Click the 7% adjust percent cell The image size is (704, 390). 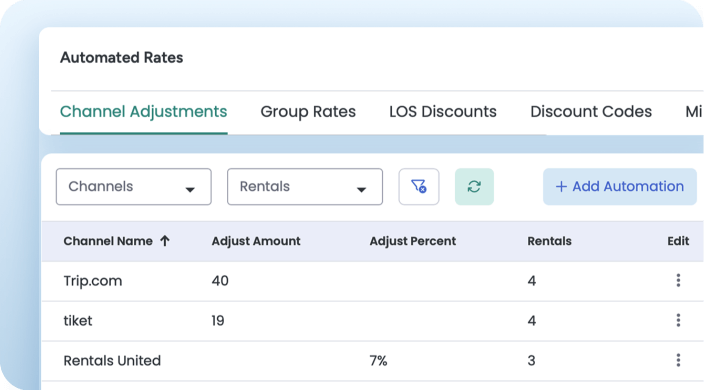click(x=378, y=361)
